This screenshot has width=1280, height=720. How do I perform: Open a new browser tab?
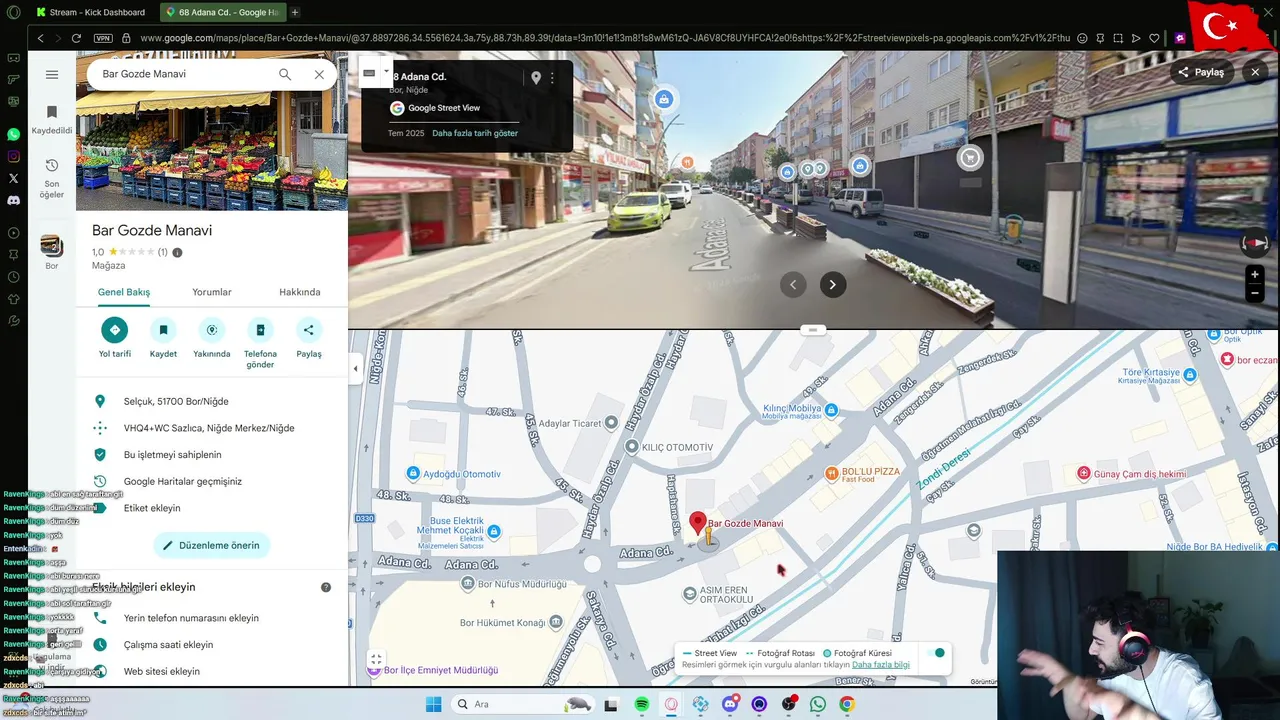pos(295,12)
